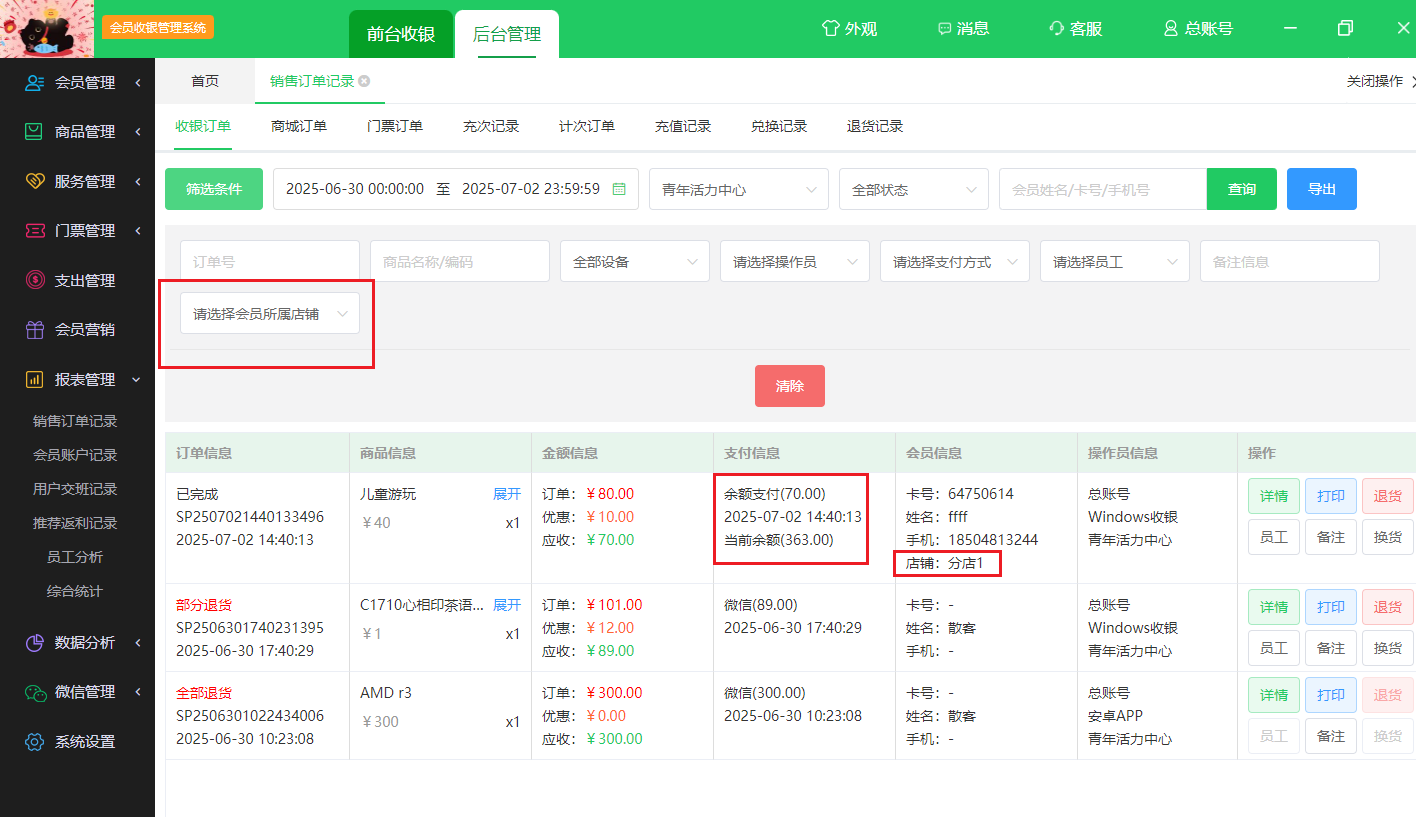Screen dimensions: 1416x817
Task: Open the 青年活力中心 store dropdown
Action: coord(738,189)
